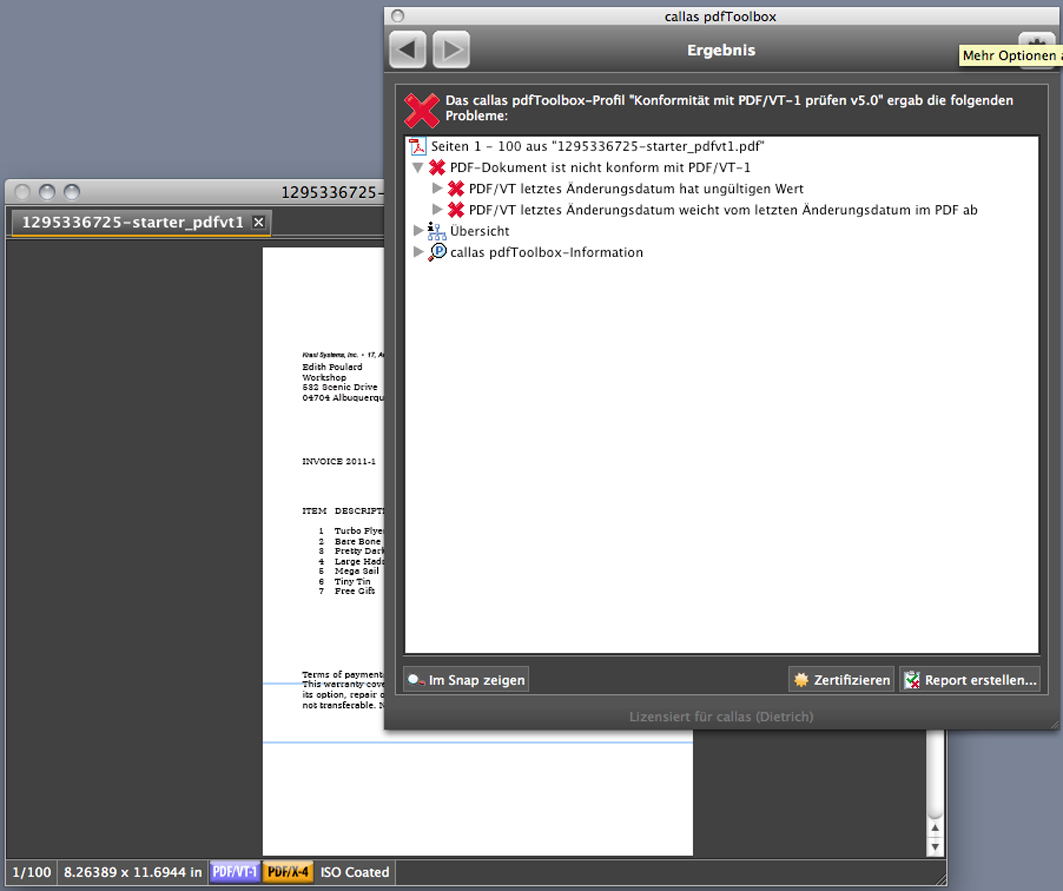
Task: Click the Übersicht hierarchy icon
Action: point(437,231)
